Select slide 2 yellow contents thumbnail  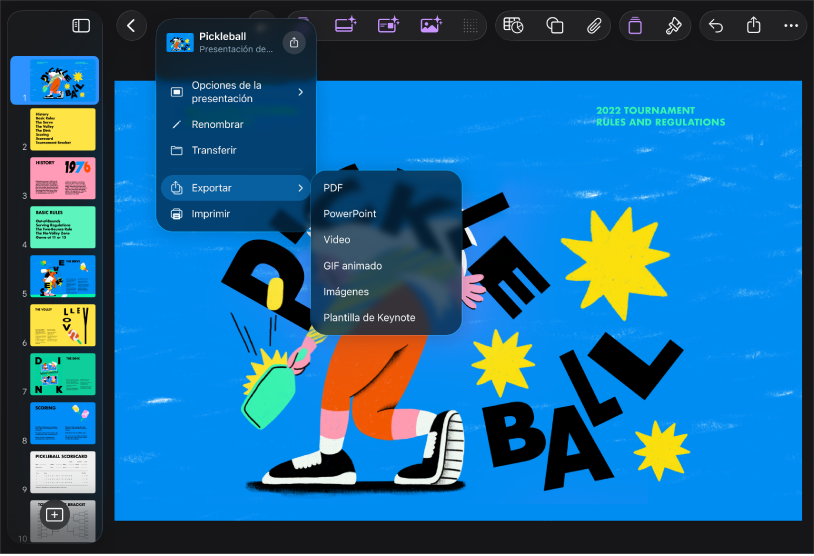63,129
